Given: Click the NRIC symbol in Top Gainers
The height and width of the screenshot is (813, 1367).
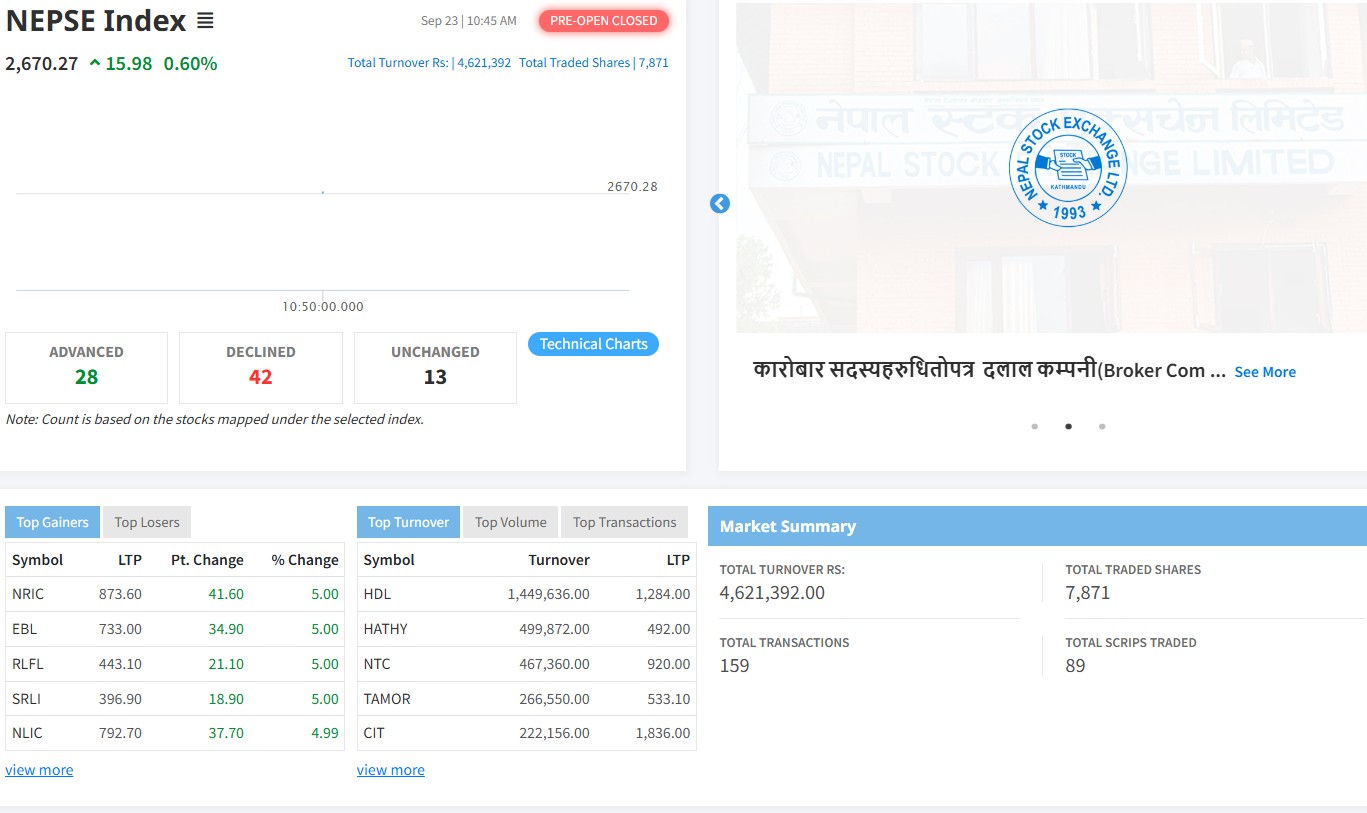Looking at the screenshot, I should click(x=28, y=594).
